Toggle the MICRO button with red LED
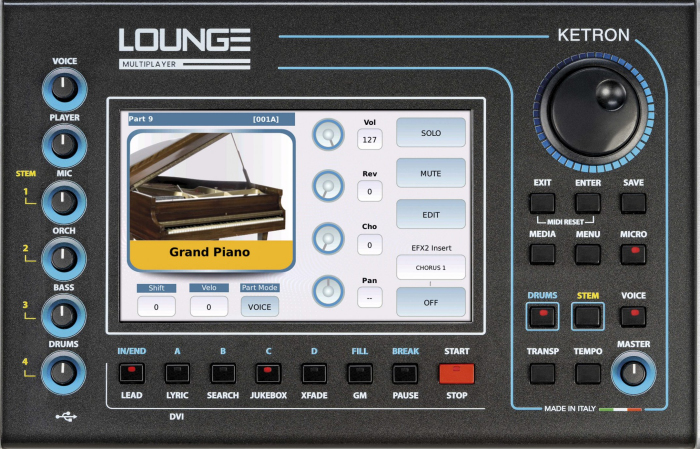This screenshot has height=449, width=700. tap(633, 254)
